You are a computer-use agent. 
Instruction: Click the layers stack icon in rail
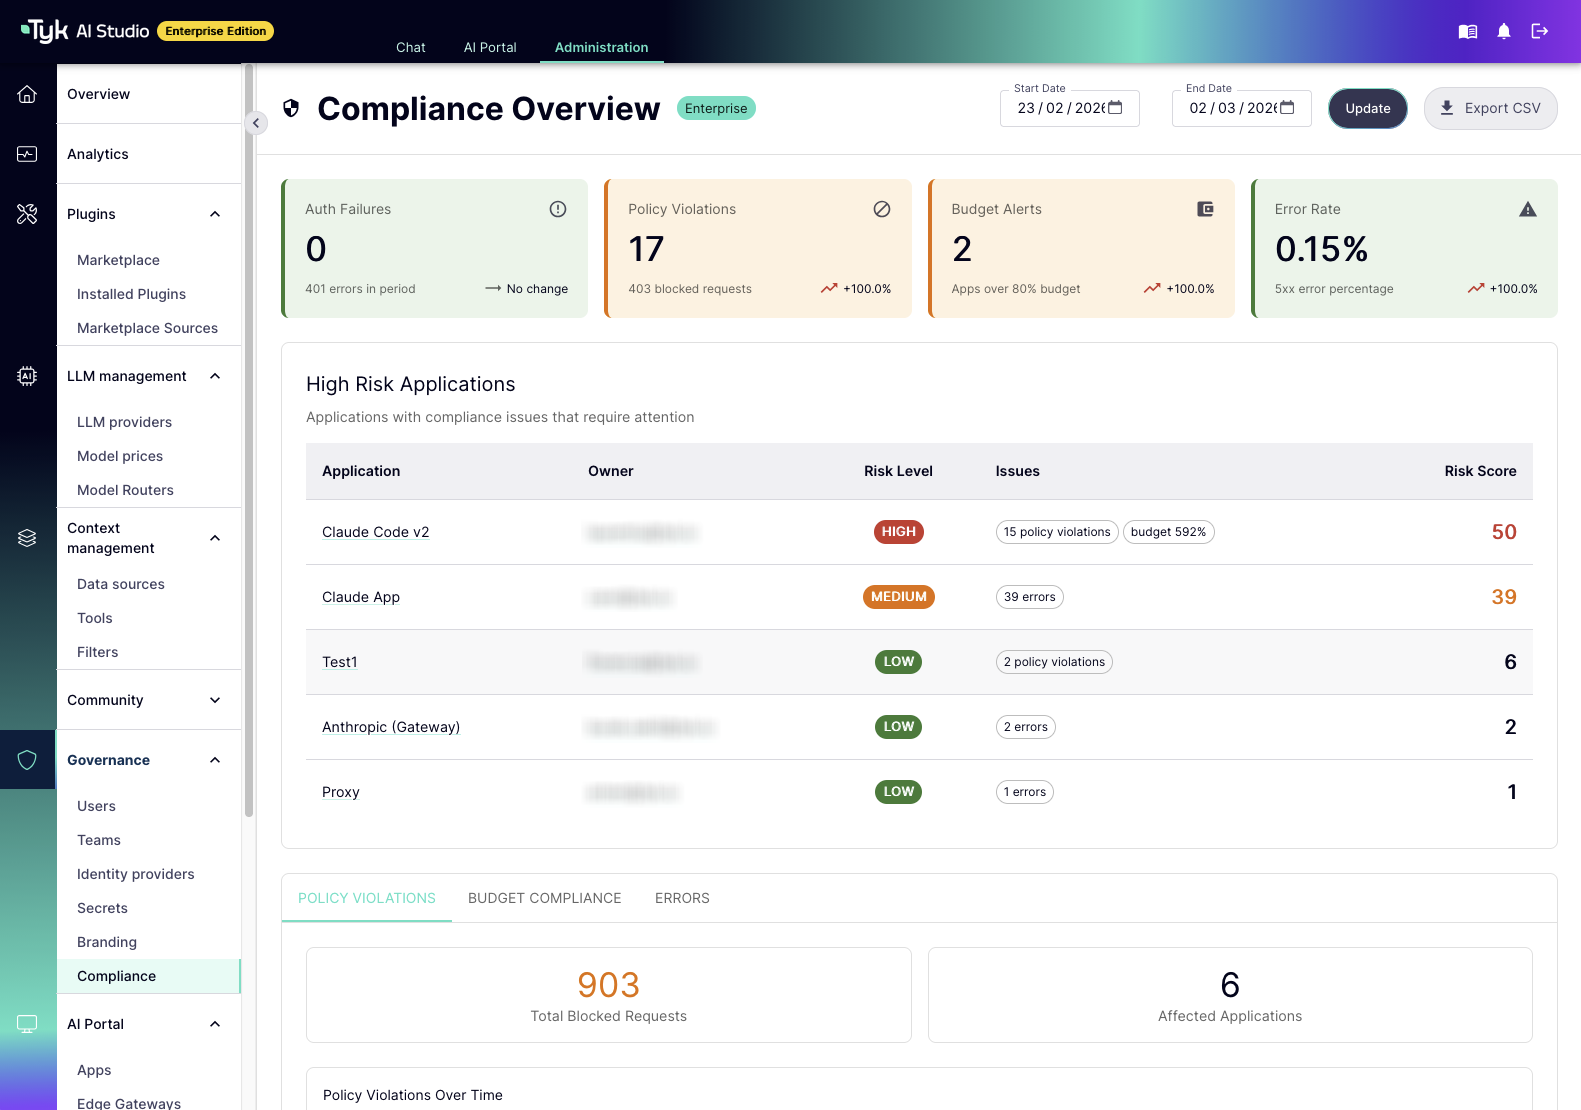(27, 538)
